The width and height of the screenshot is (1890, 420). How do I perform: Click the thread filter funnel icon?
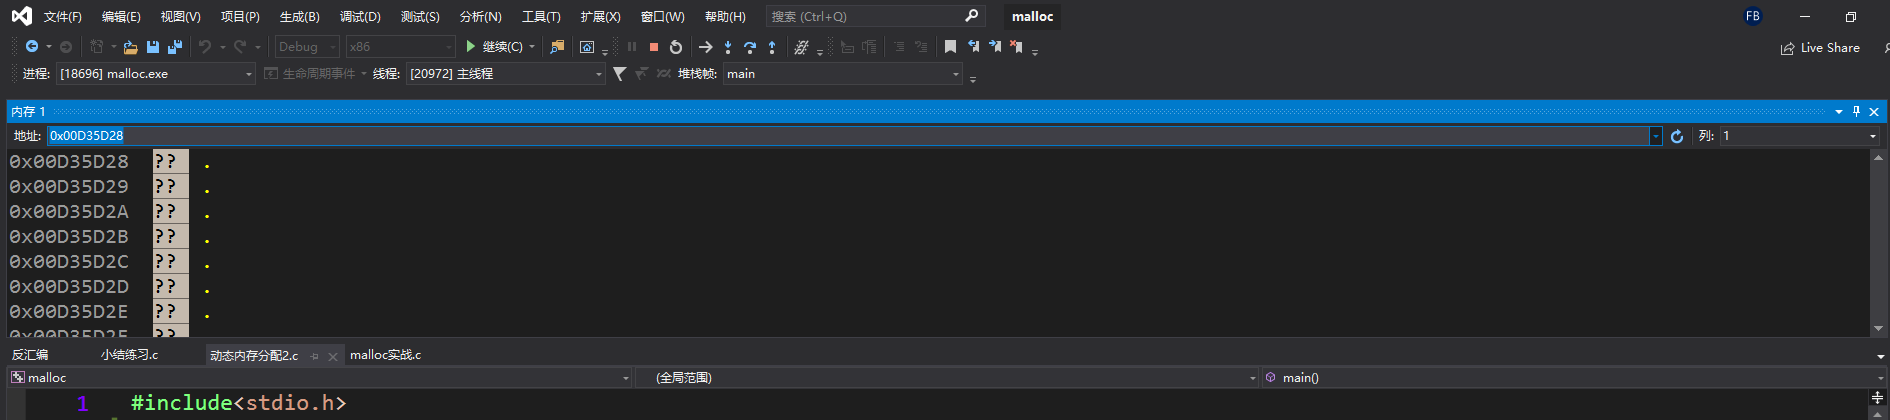[x=620, y=74]
